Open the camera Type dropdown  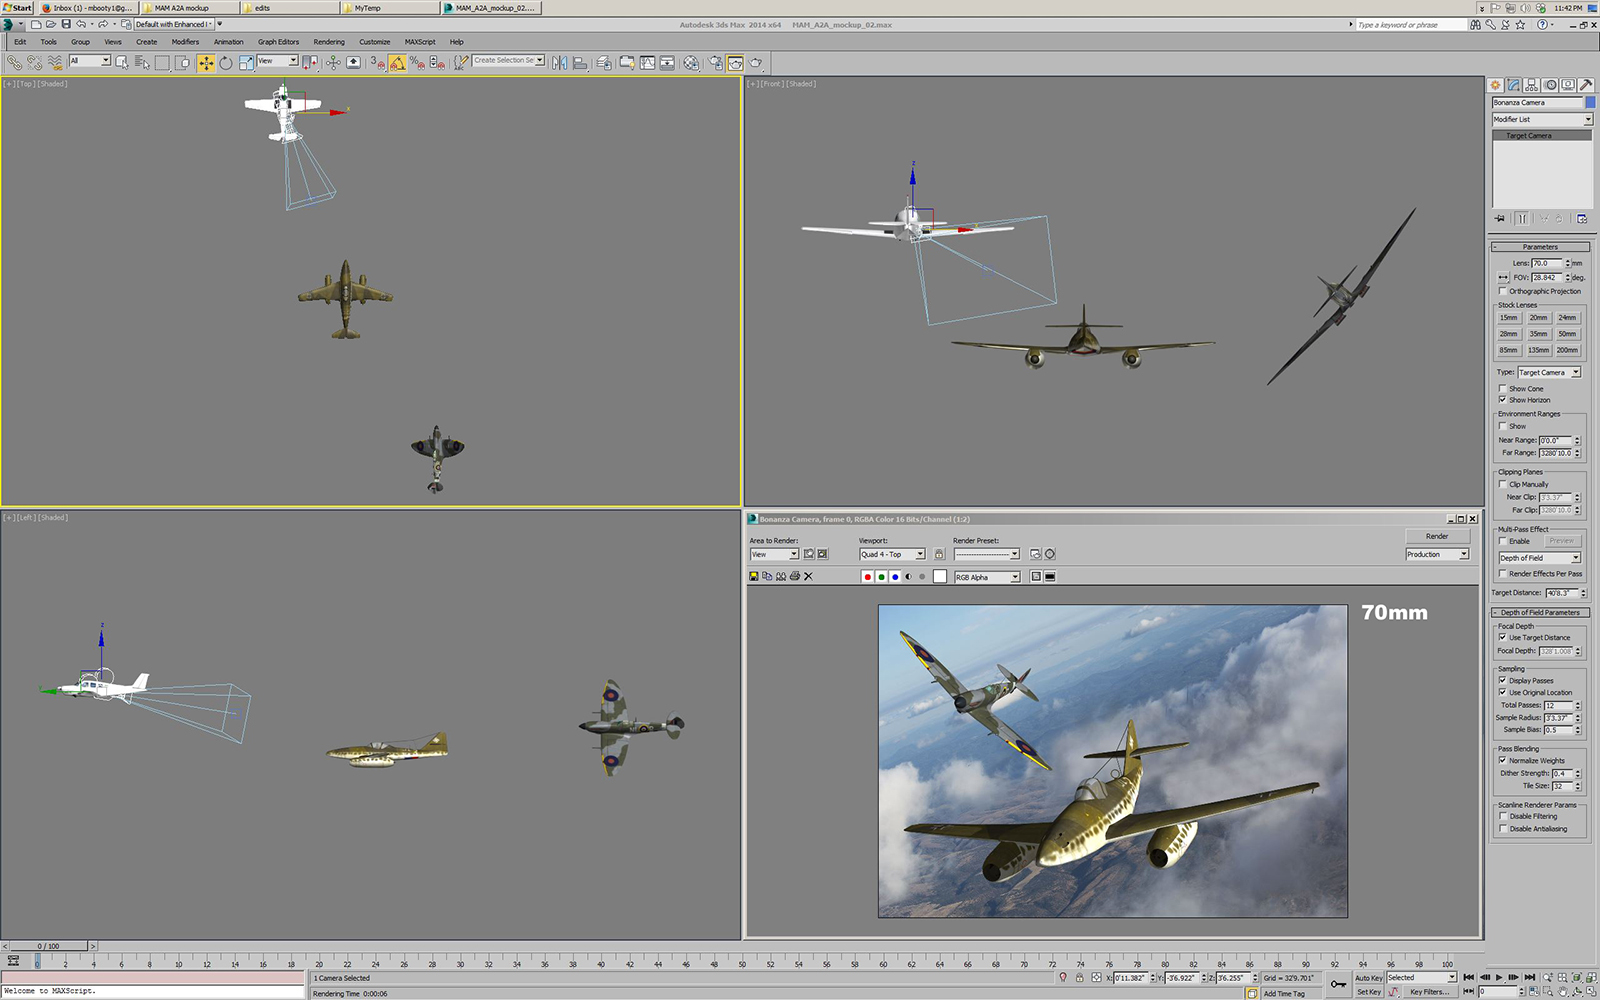[x=1548, y=372]
